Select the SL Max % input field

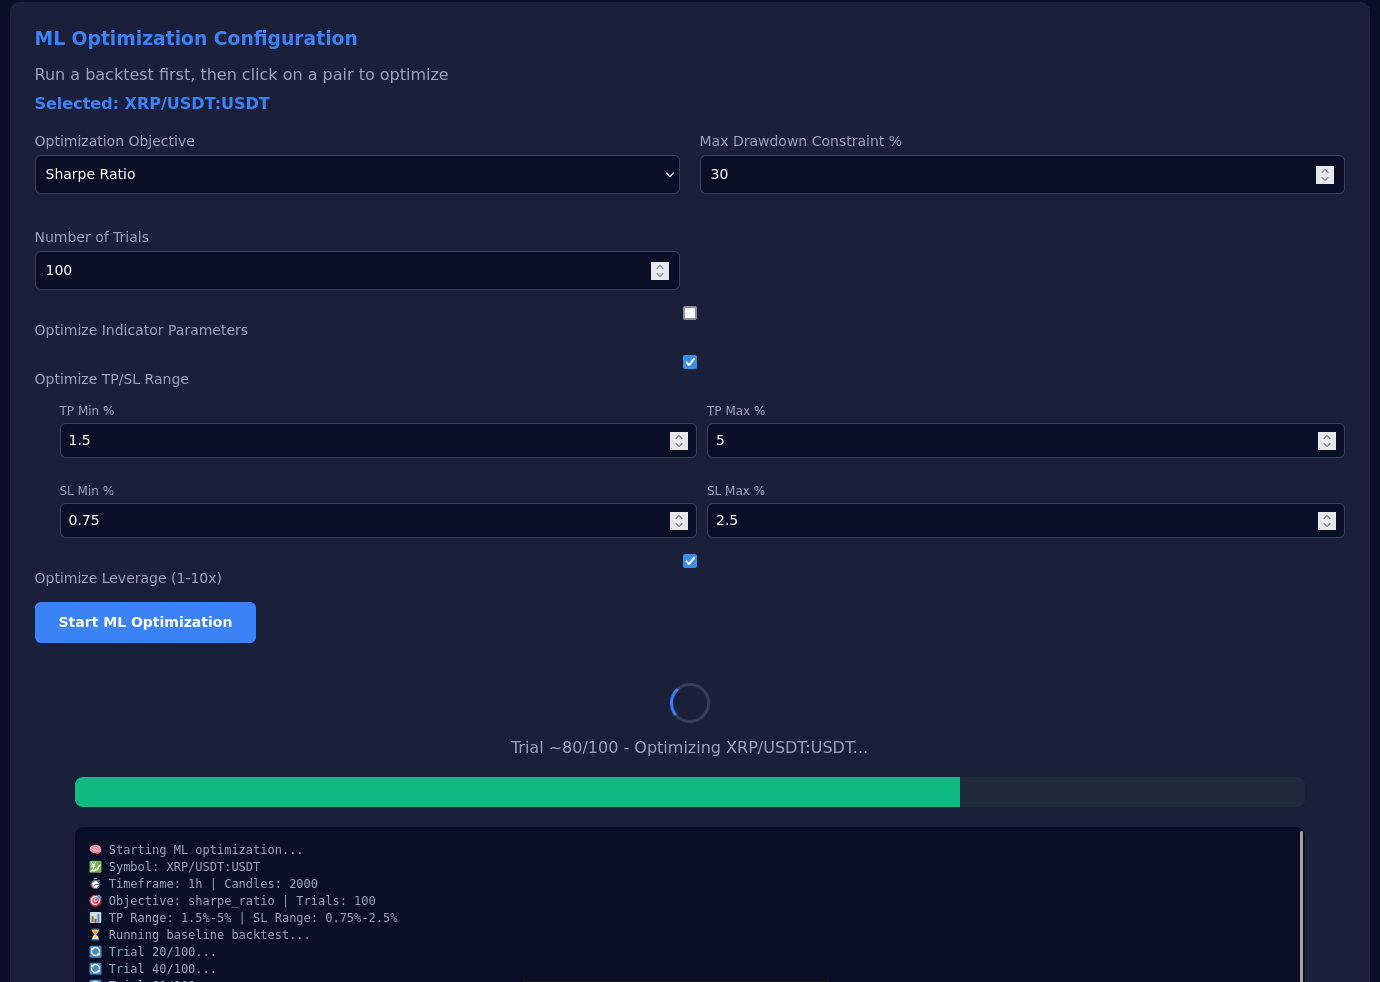pyautogui.click(x=1008, y=521)
